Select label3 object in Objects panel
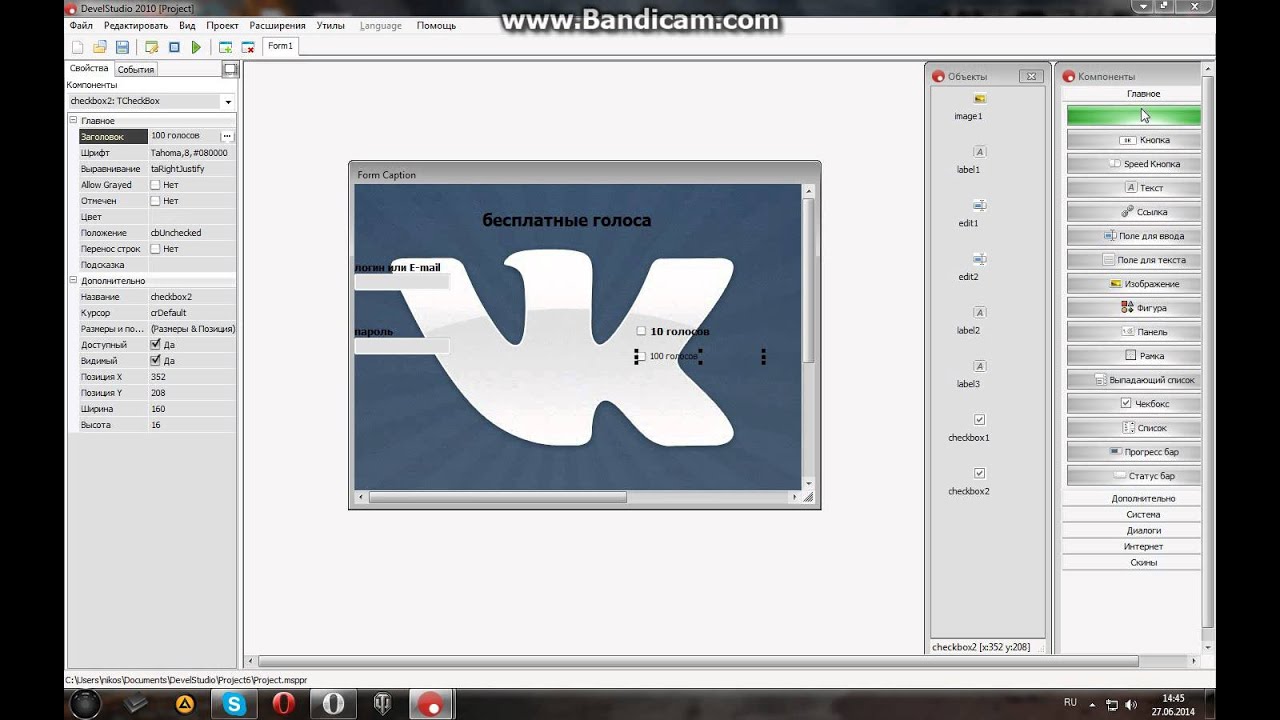This screenshot has height=720, width=1280. (969, 374)
